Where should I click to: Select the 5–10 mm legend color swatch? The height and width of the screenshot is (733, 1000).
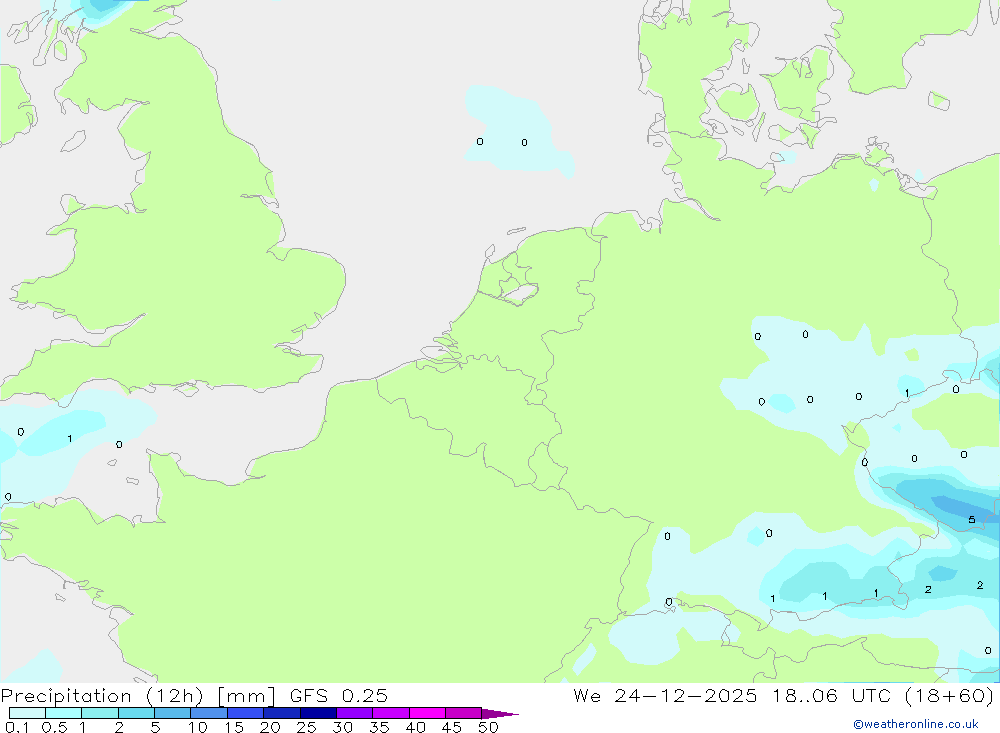pos(173,713)
